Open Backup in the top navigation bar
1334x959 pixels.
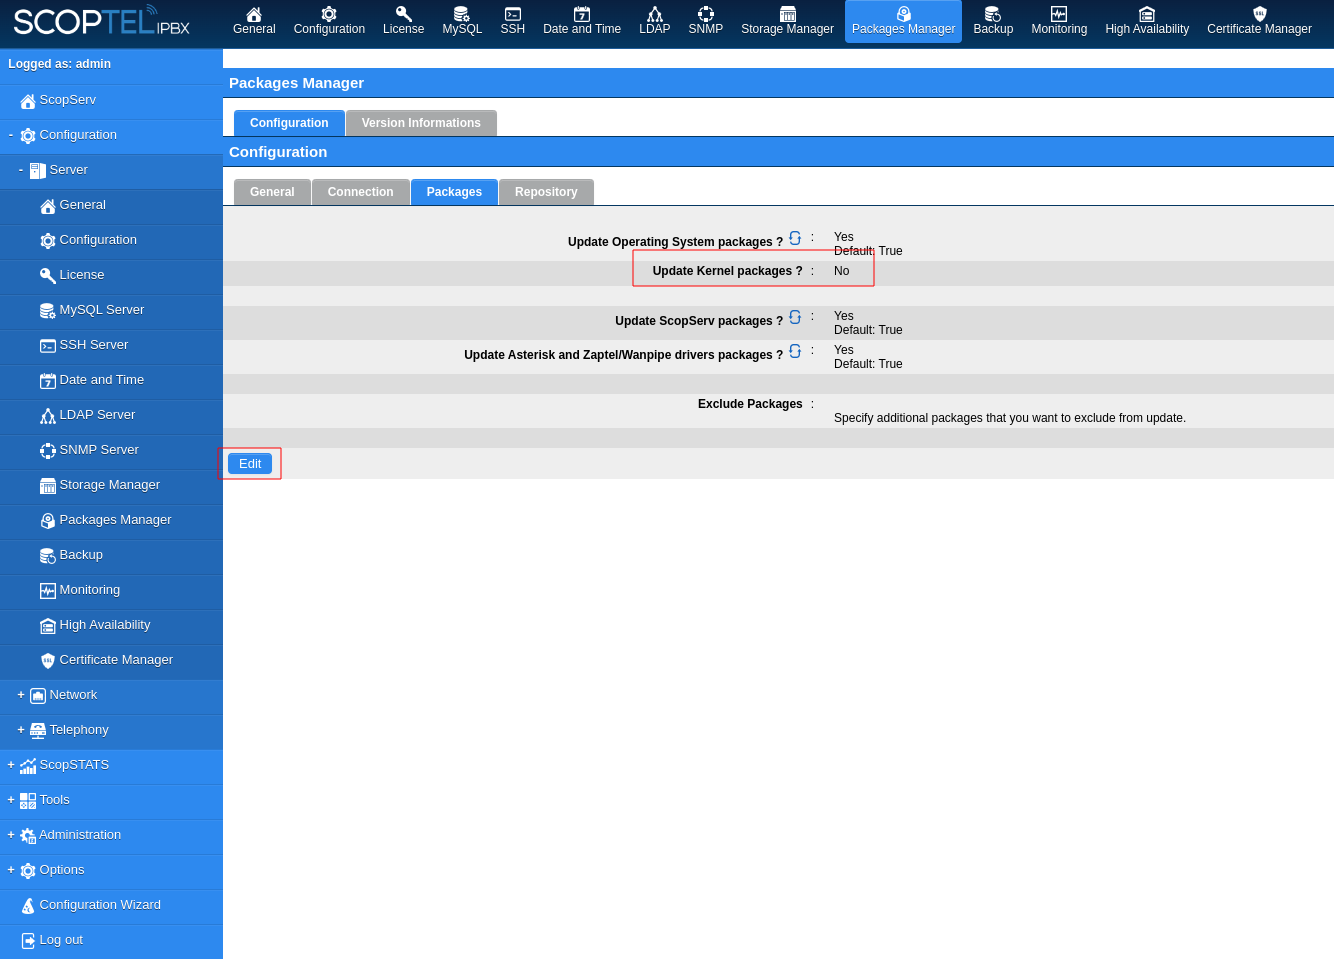click(993, 21)
